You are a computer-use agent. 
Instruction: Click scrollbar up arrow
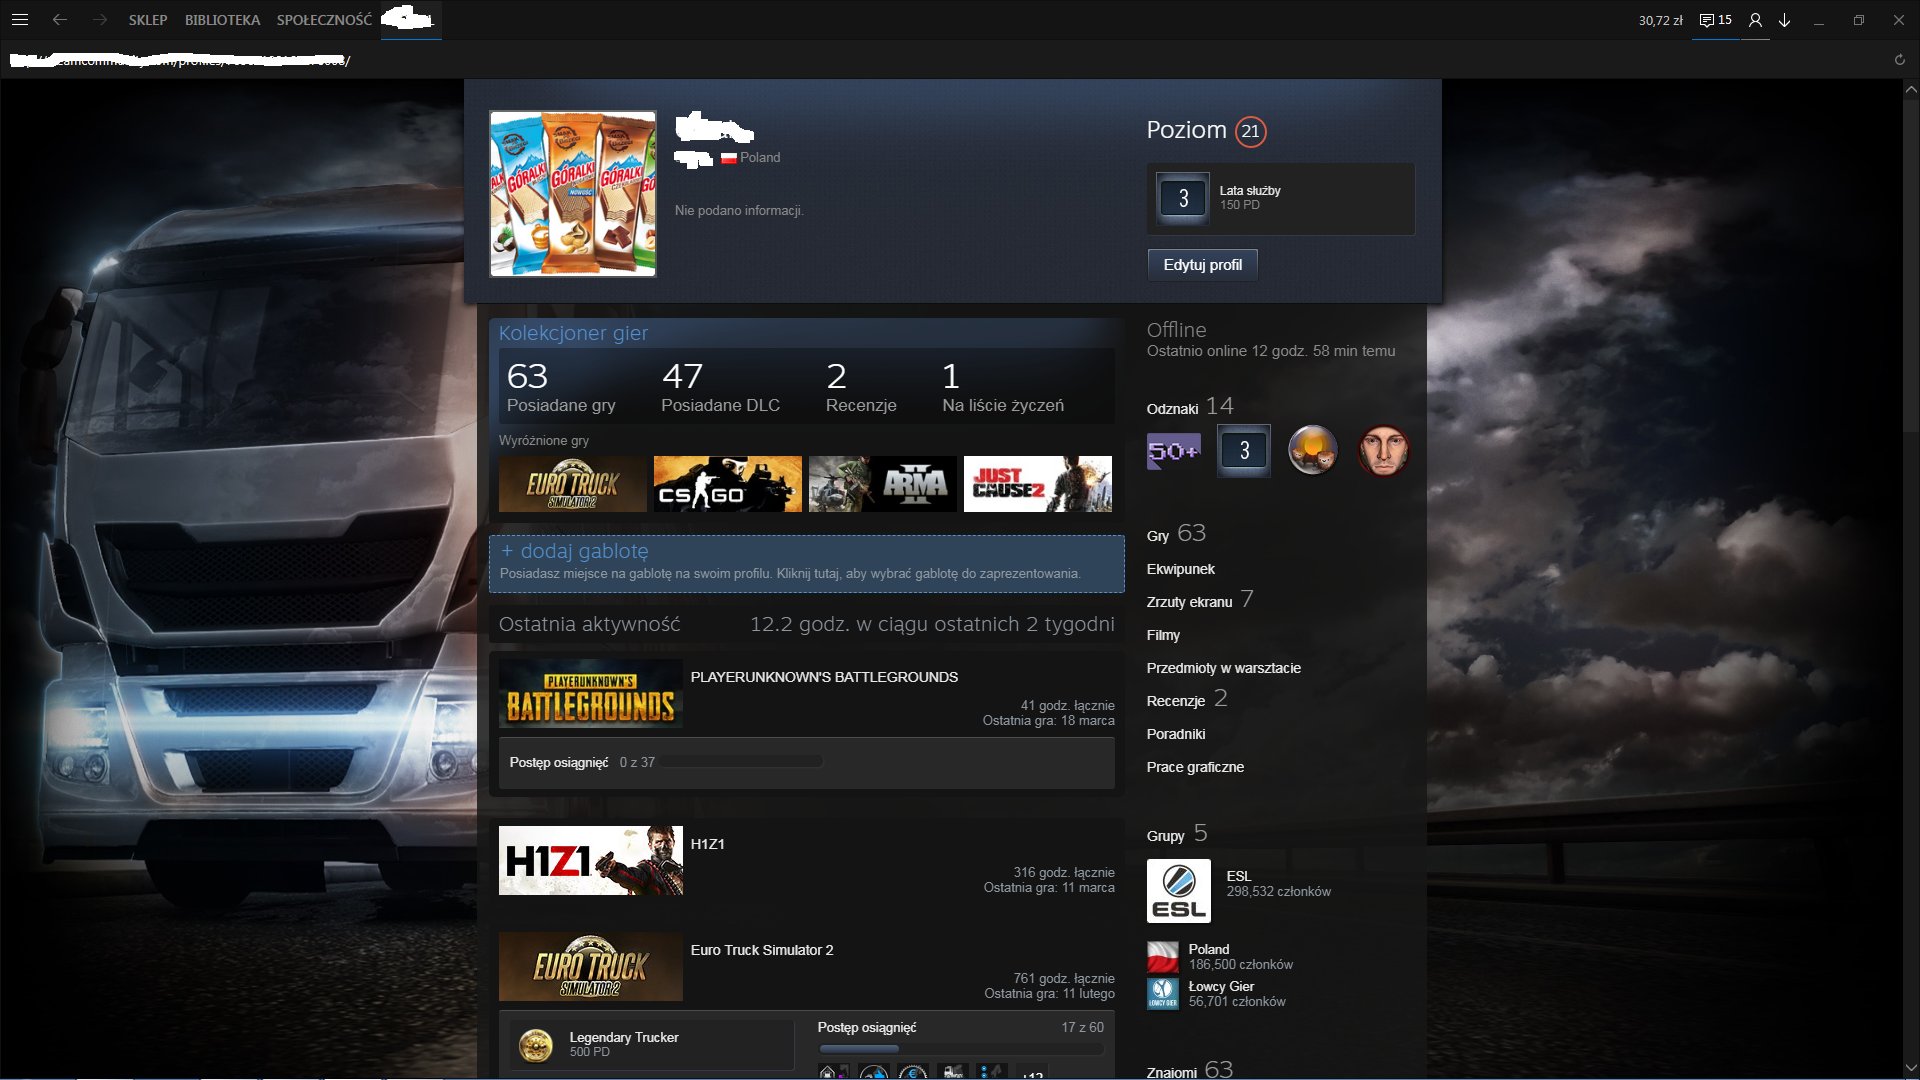click(1911, 89)
